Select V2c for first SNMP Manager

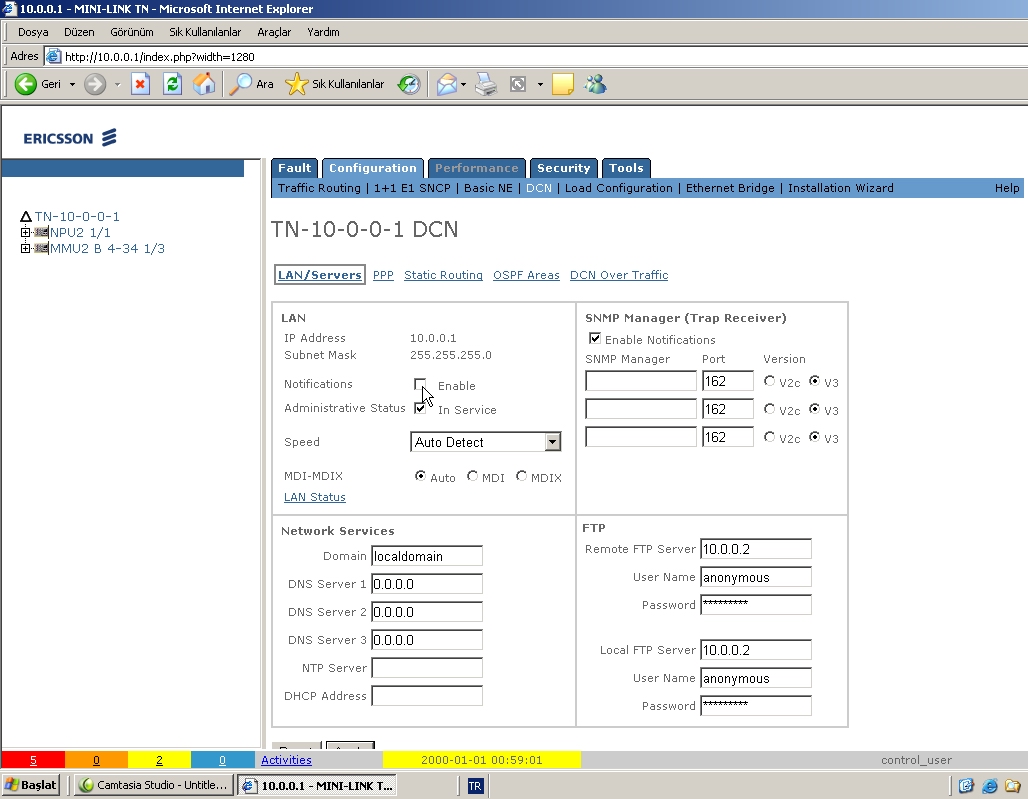[770, 381]
